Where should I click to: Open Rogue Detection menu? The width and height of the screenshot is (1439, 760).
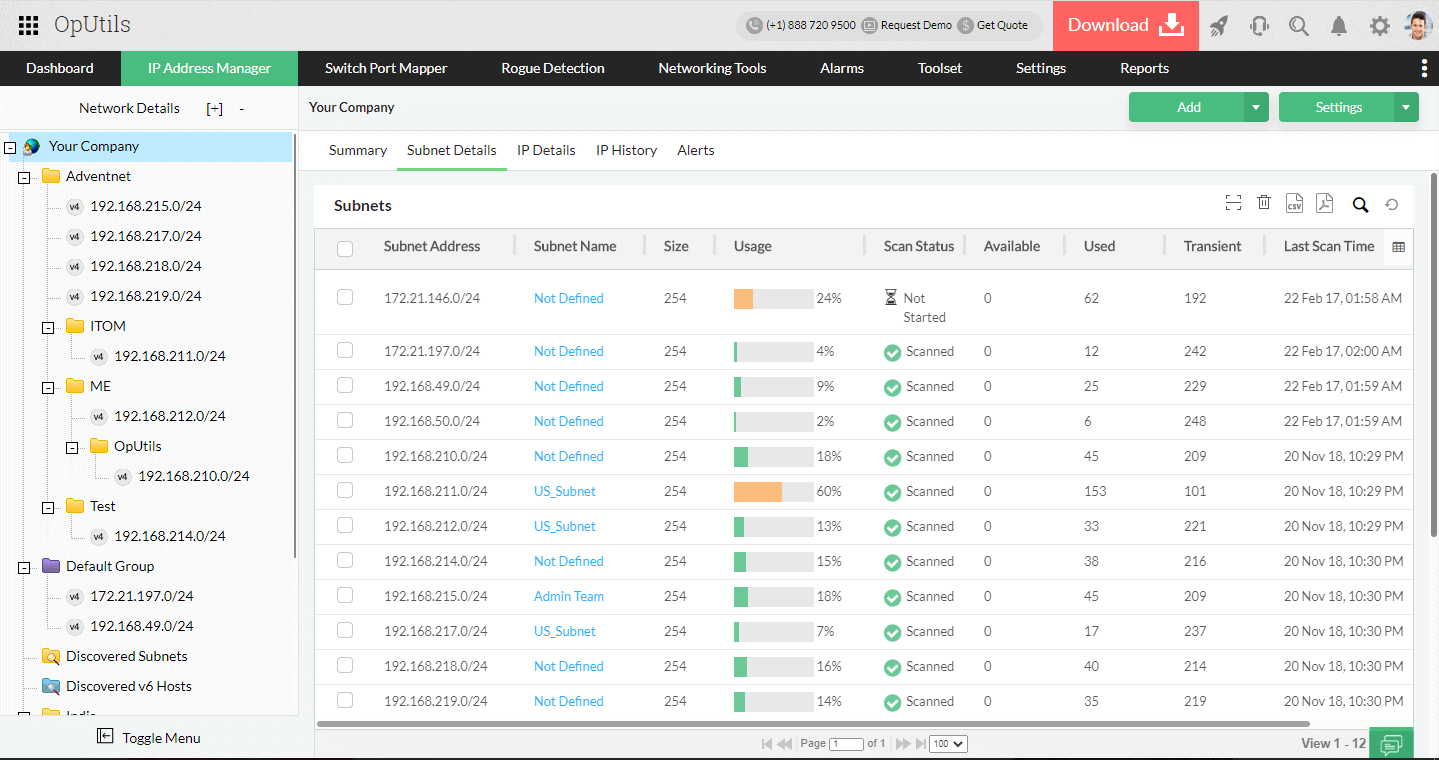click(x=553, y=68)
